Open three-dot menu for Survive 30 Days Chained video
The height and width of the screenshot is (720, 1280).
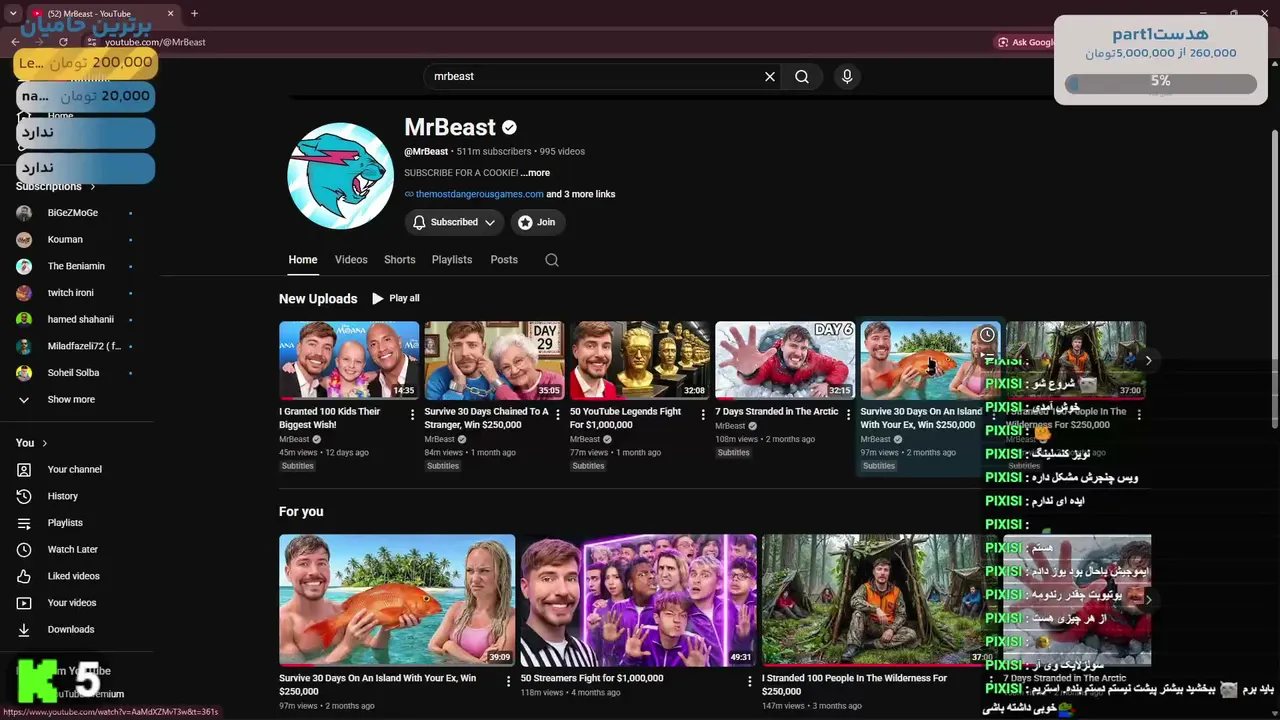(557, 414)
